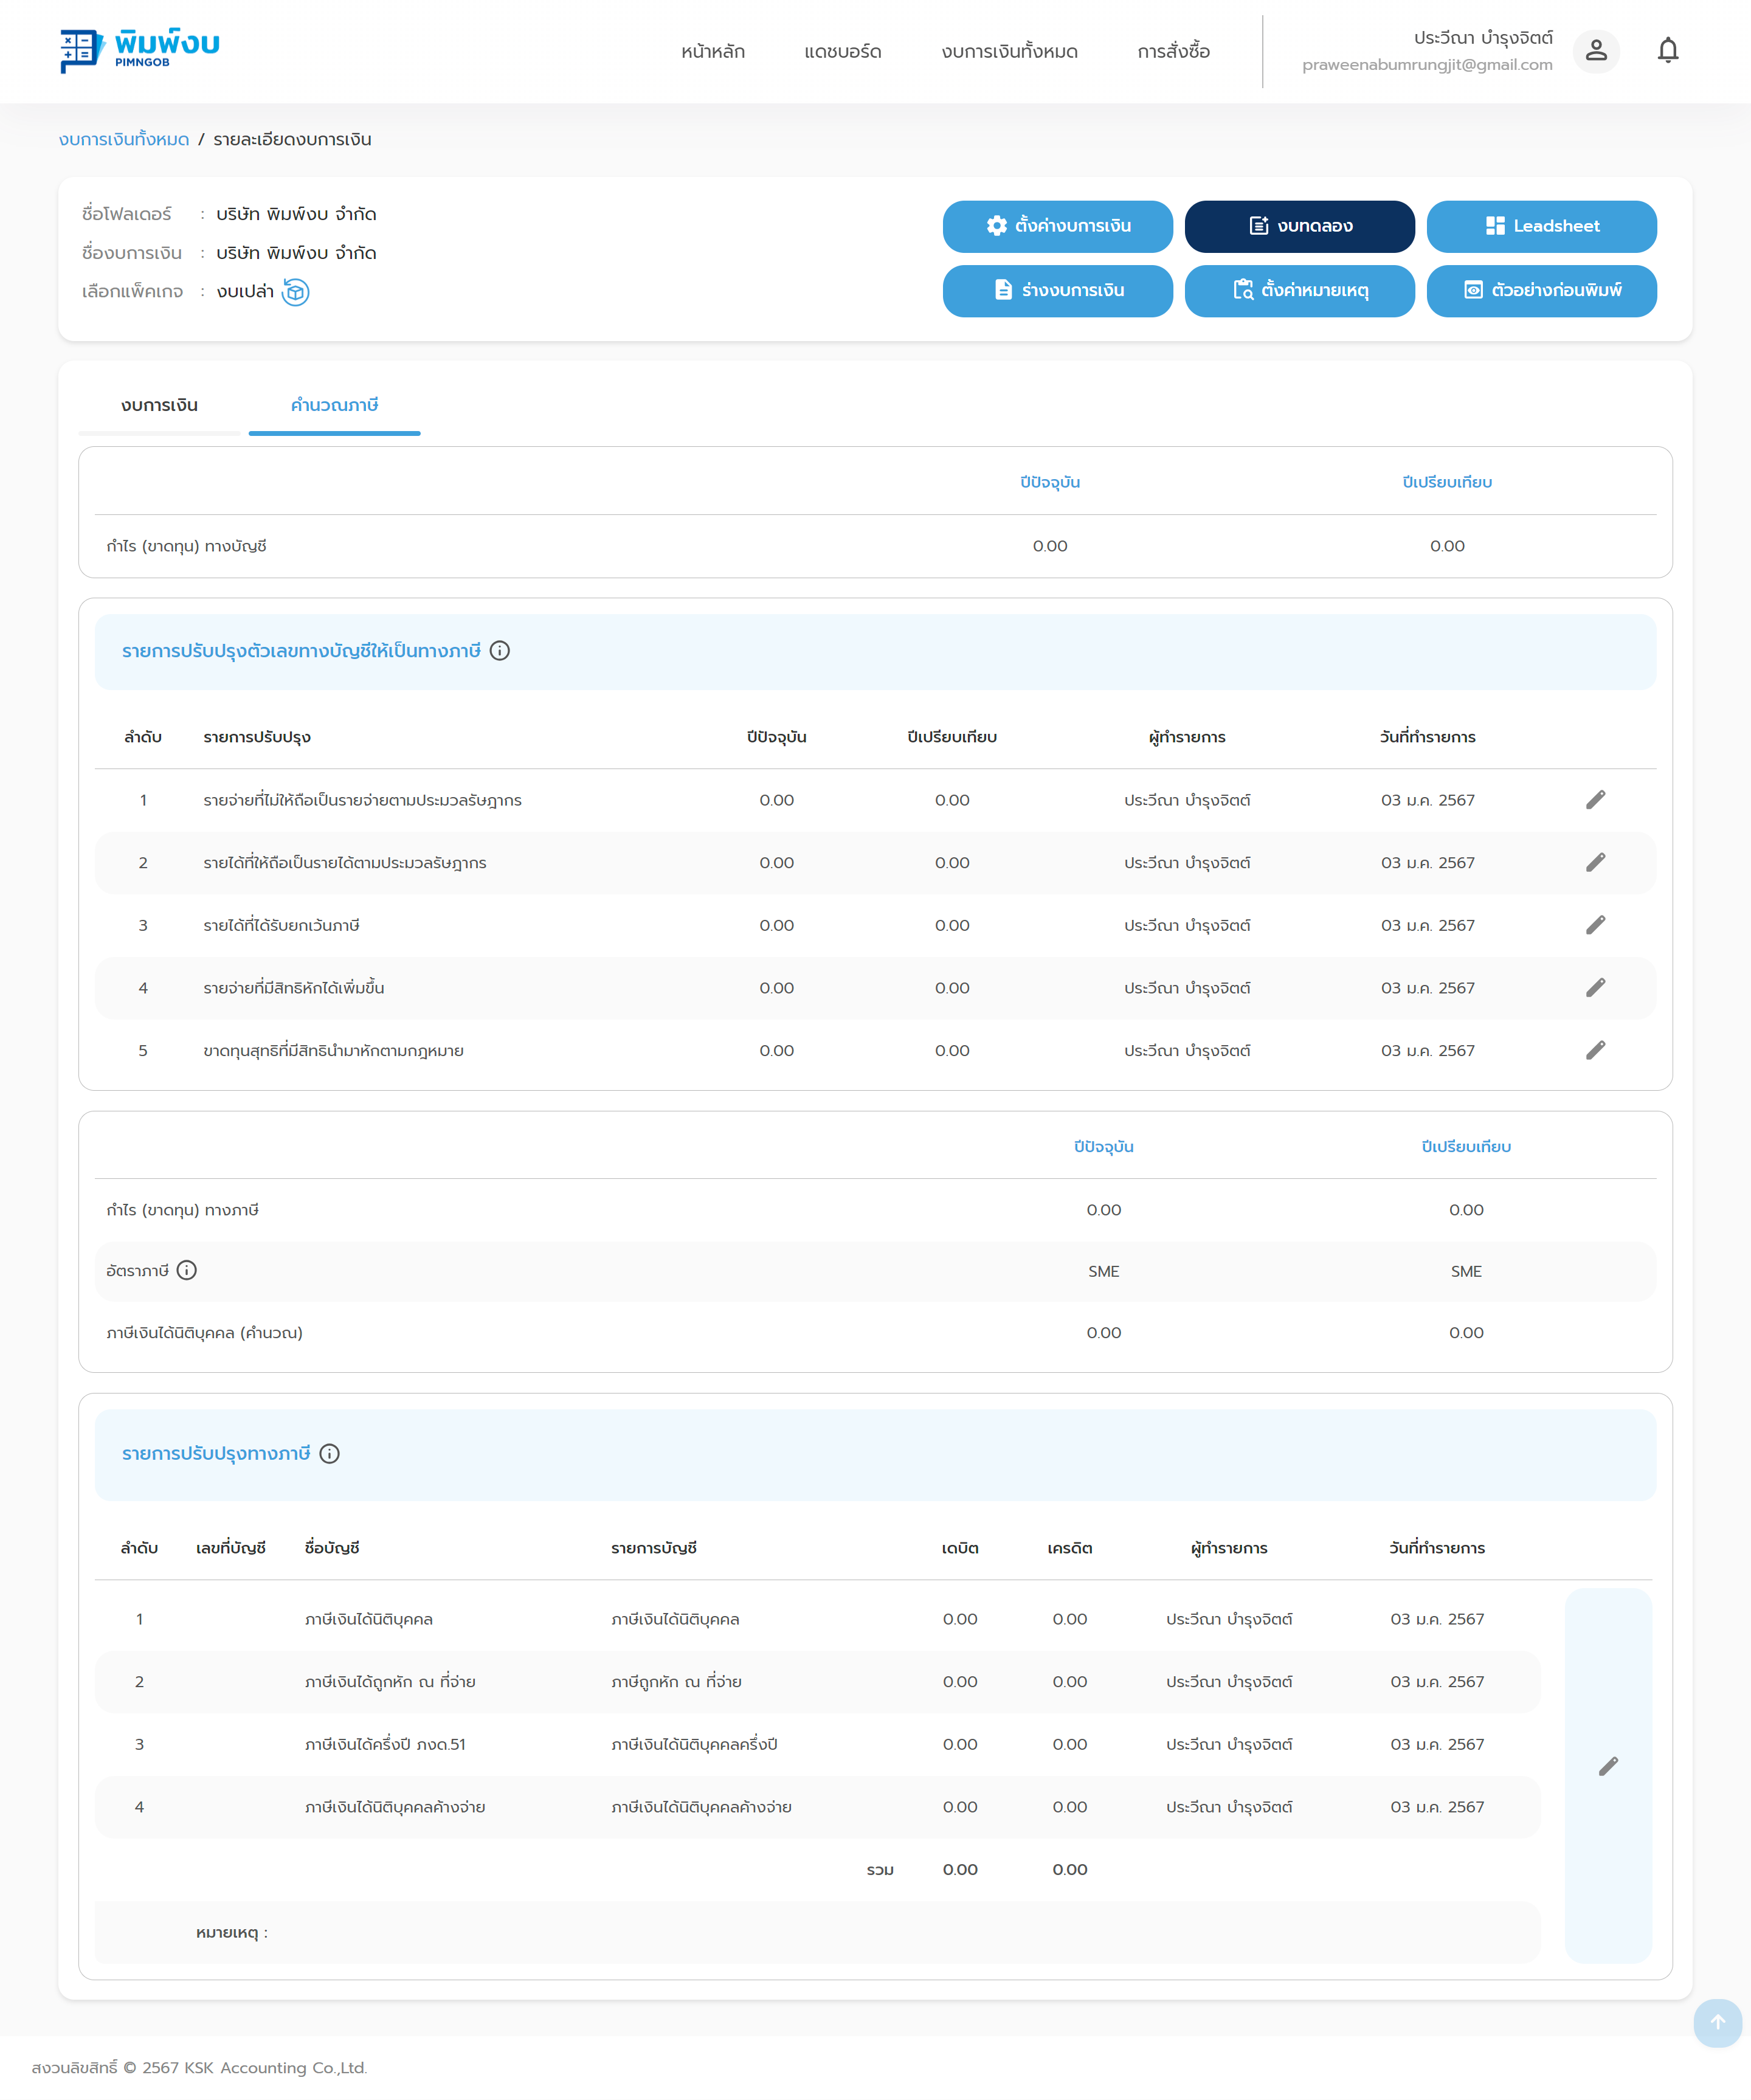1751x2100 pixels.
Task: Click the งบทดลอง button
Action: 1299,226
